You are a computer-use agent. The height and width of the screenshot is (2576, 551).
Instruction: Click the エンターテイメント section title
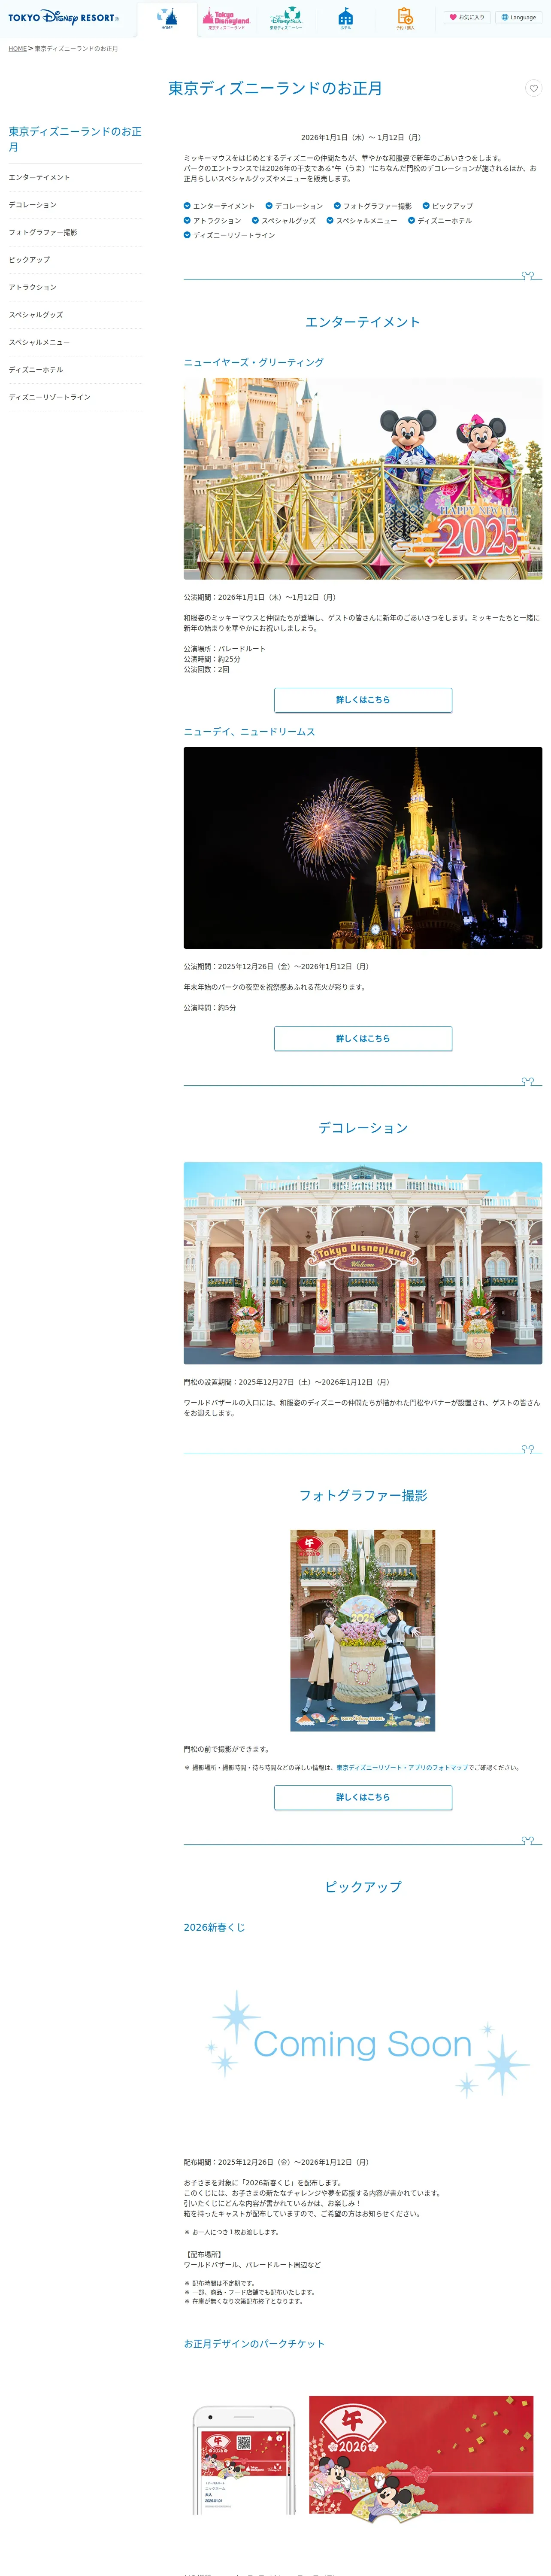click(363, 322)
